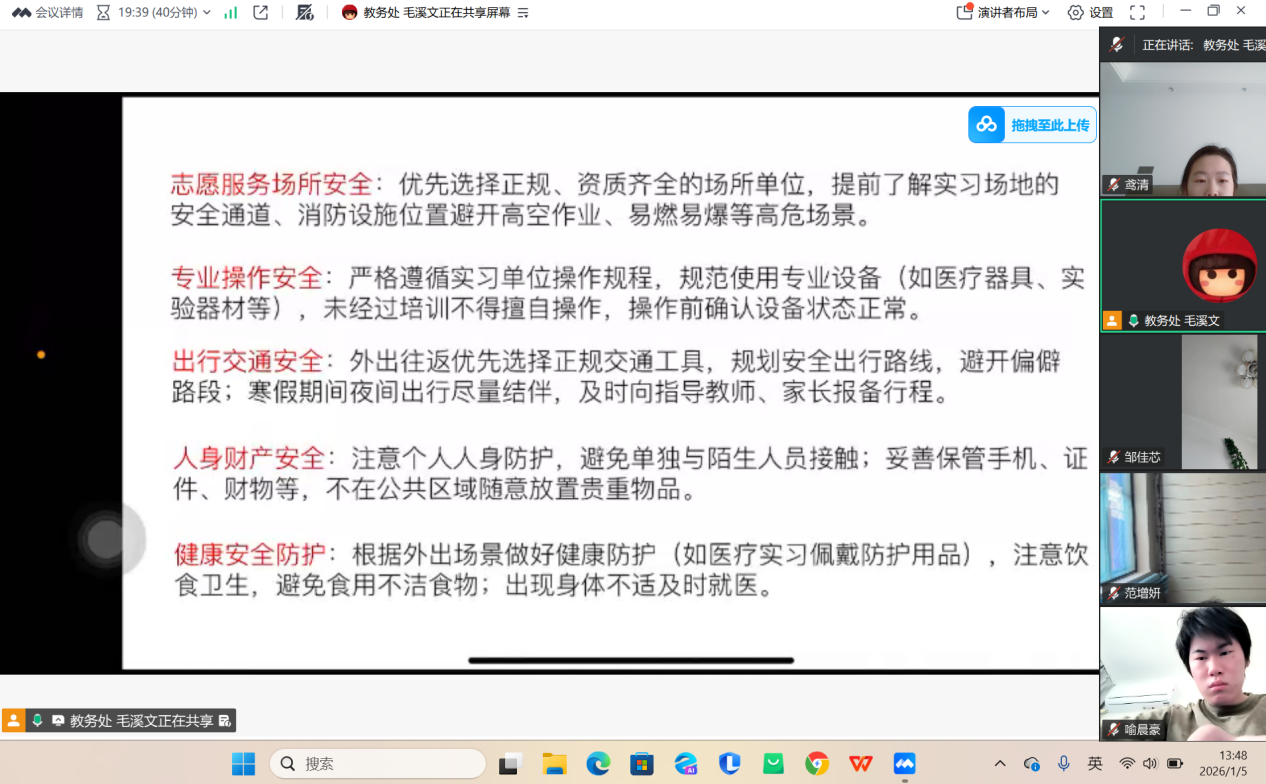The width and height of the screenshot is (1266, 784).
Task: Click the watermark icon in top bar
Action: 305,13
